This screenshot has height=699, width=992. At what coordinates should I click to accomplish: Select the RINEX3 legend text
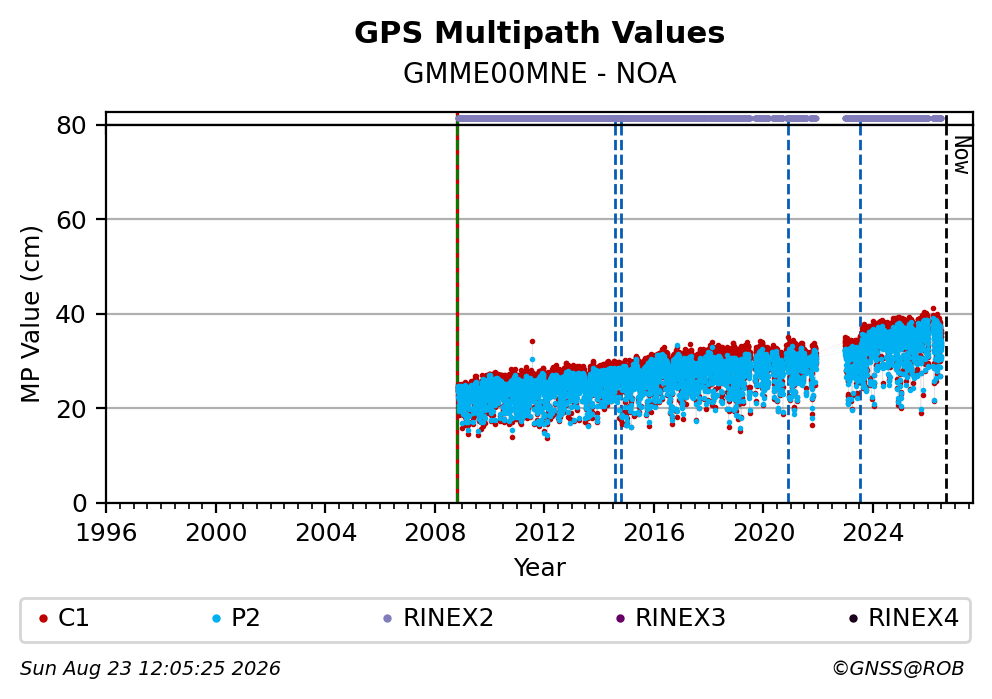(680, 618)
